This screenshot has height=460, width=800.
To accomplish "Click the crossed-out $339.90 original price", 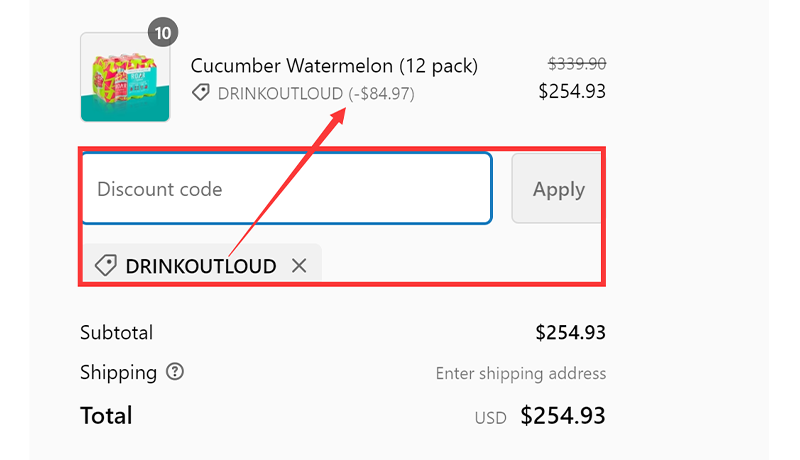I will click(x=577, y=64).
